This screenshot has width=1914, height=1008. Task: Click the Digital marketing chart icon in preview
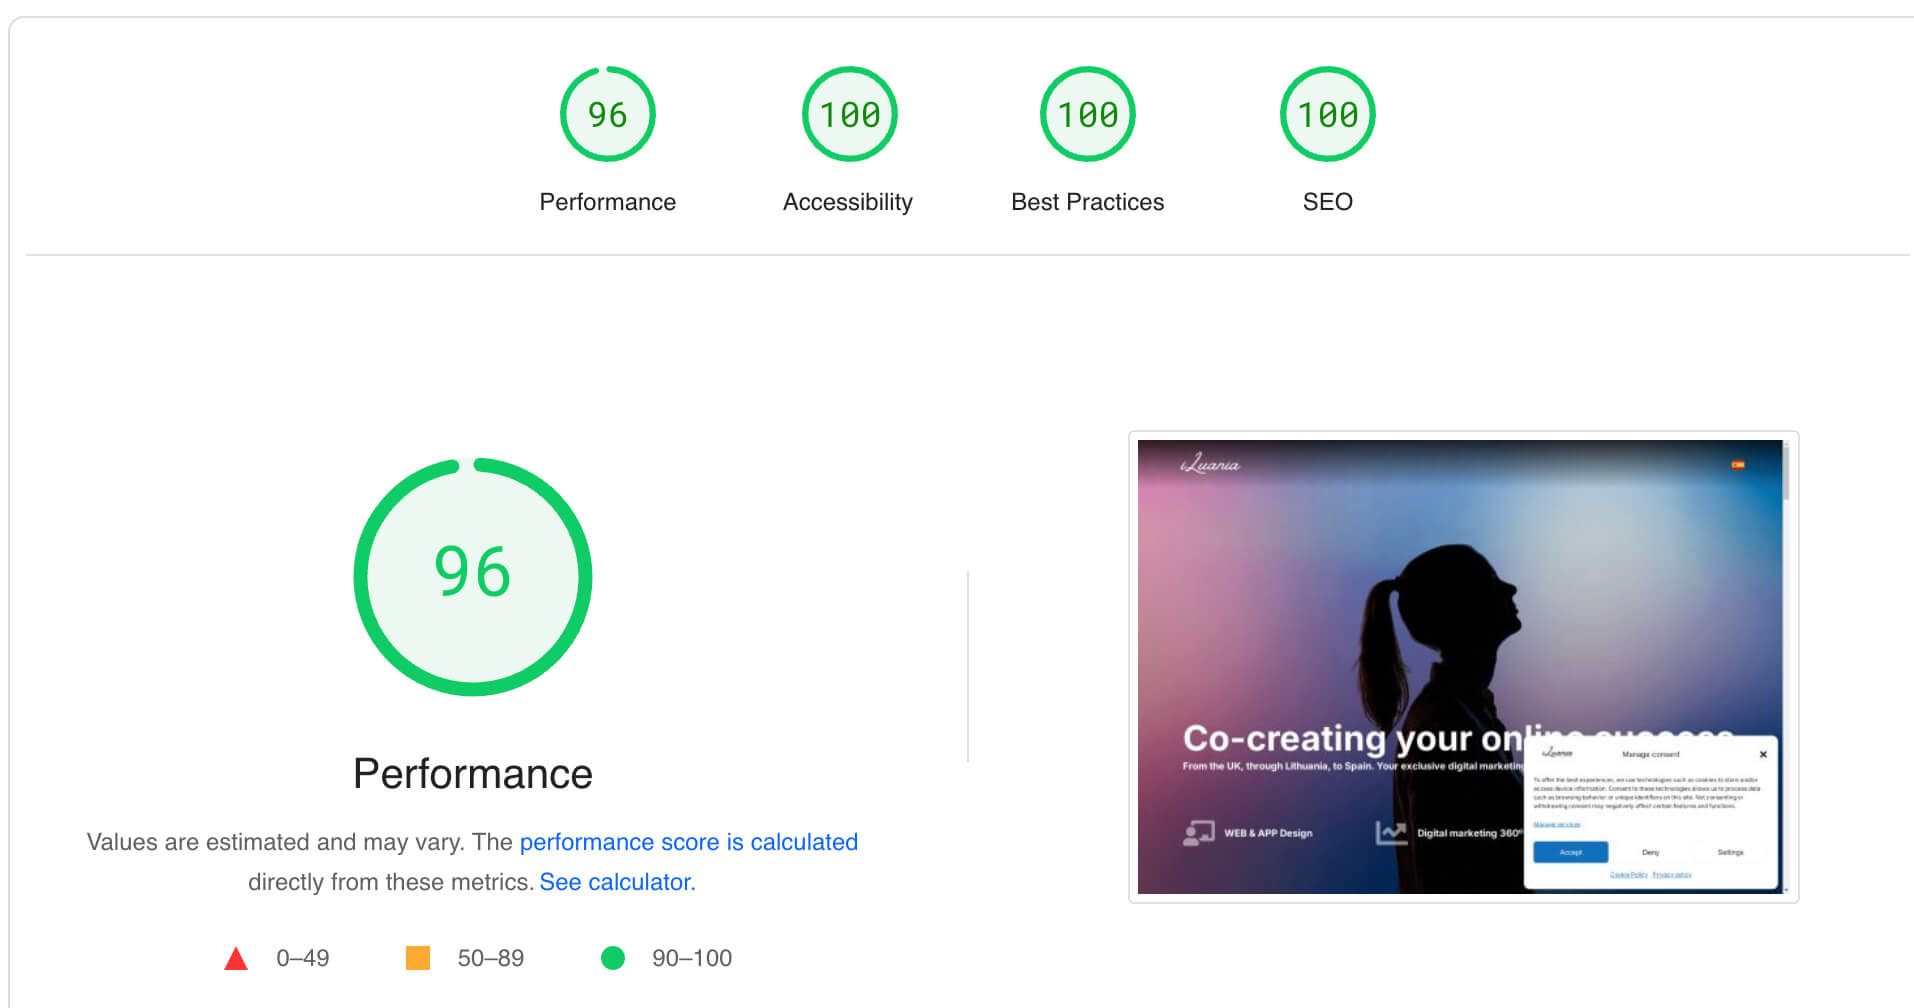(x=1390, y=833)
